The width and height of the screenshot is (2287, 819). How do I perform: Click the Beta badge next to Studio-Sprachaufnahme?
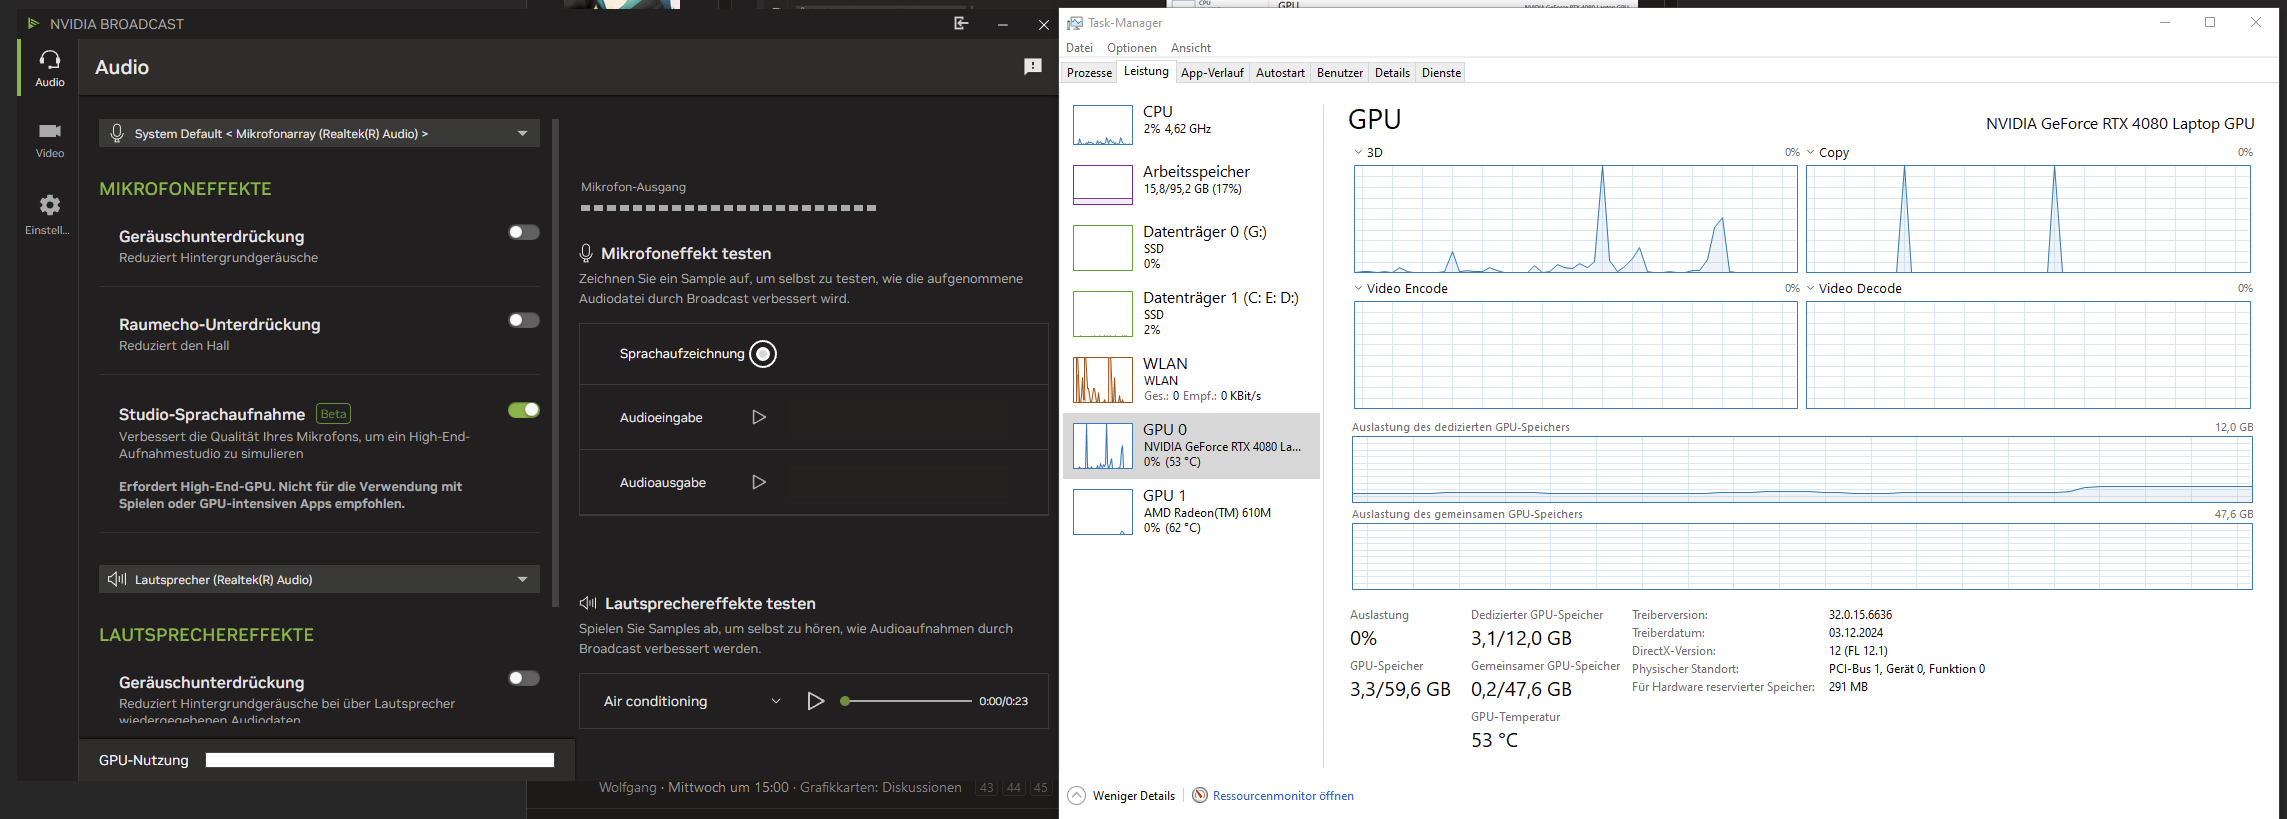pos(334,414)
